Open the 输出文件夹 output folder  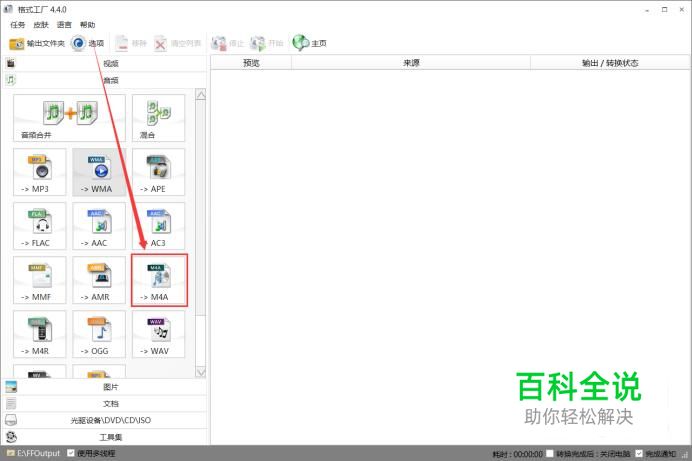point(37,43)
